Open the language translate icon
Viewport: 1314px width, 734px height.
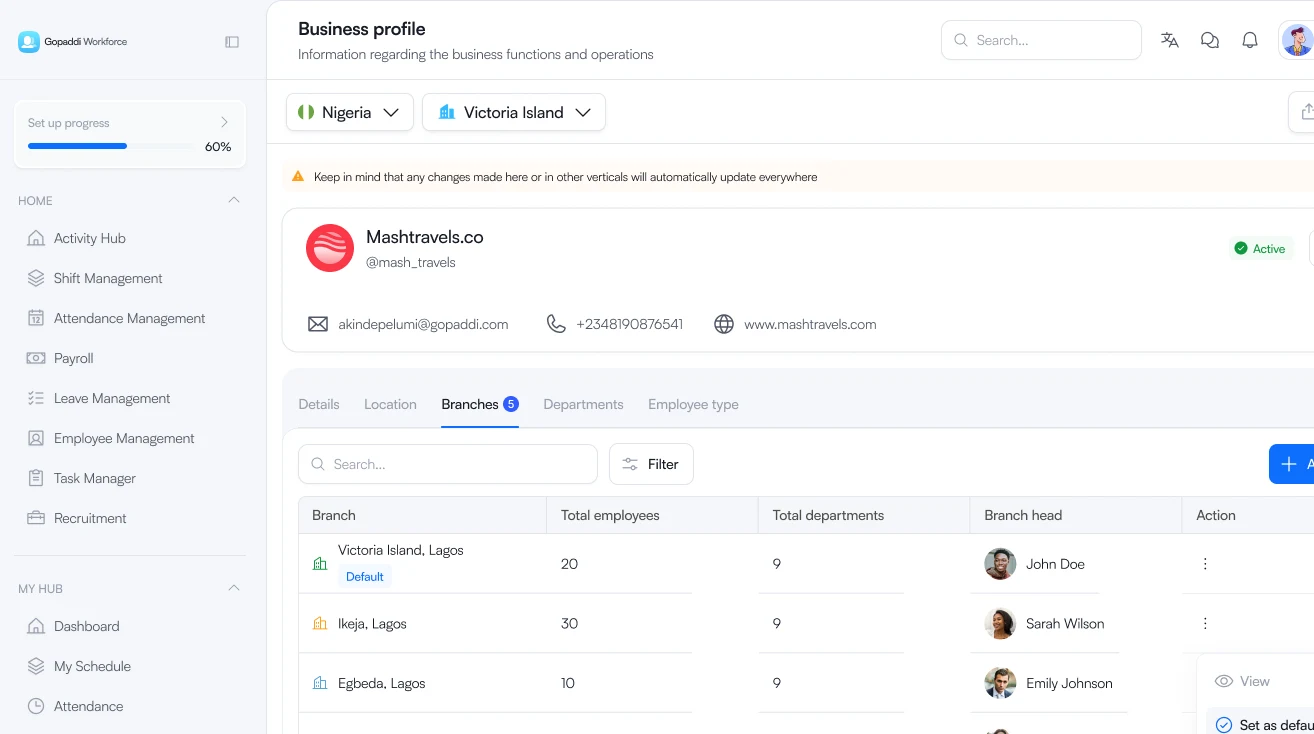pyautogui.click(x=1170, y=40)
